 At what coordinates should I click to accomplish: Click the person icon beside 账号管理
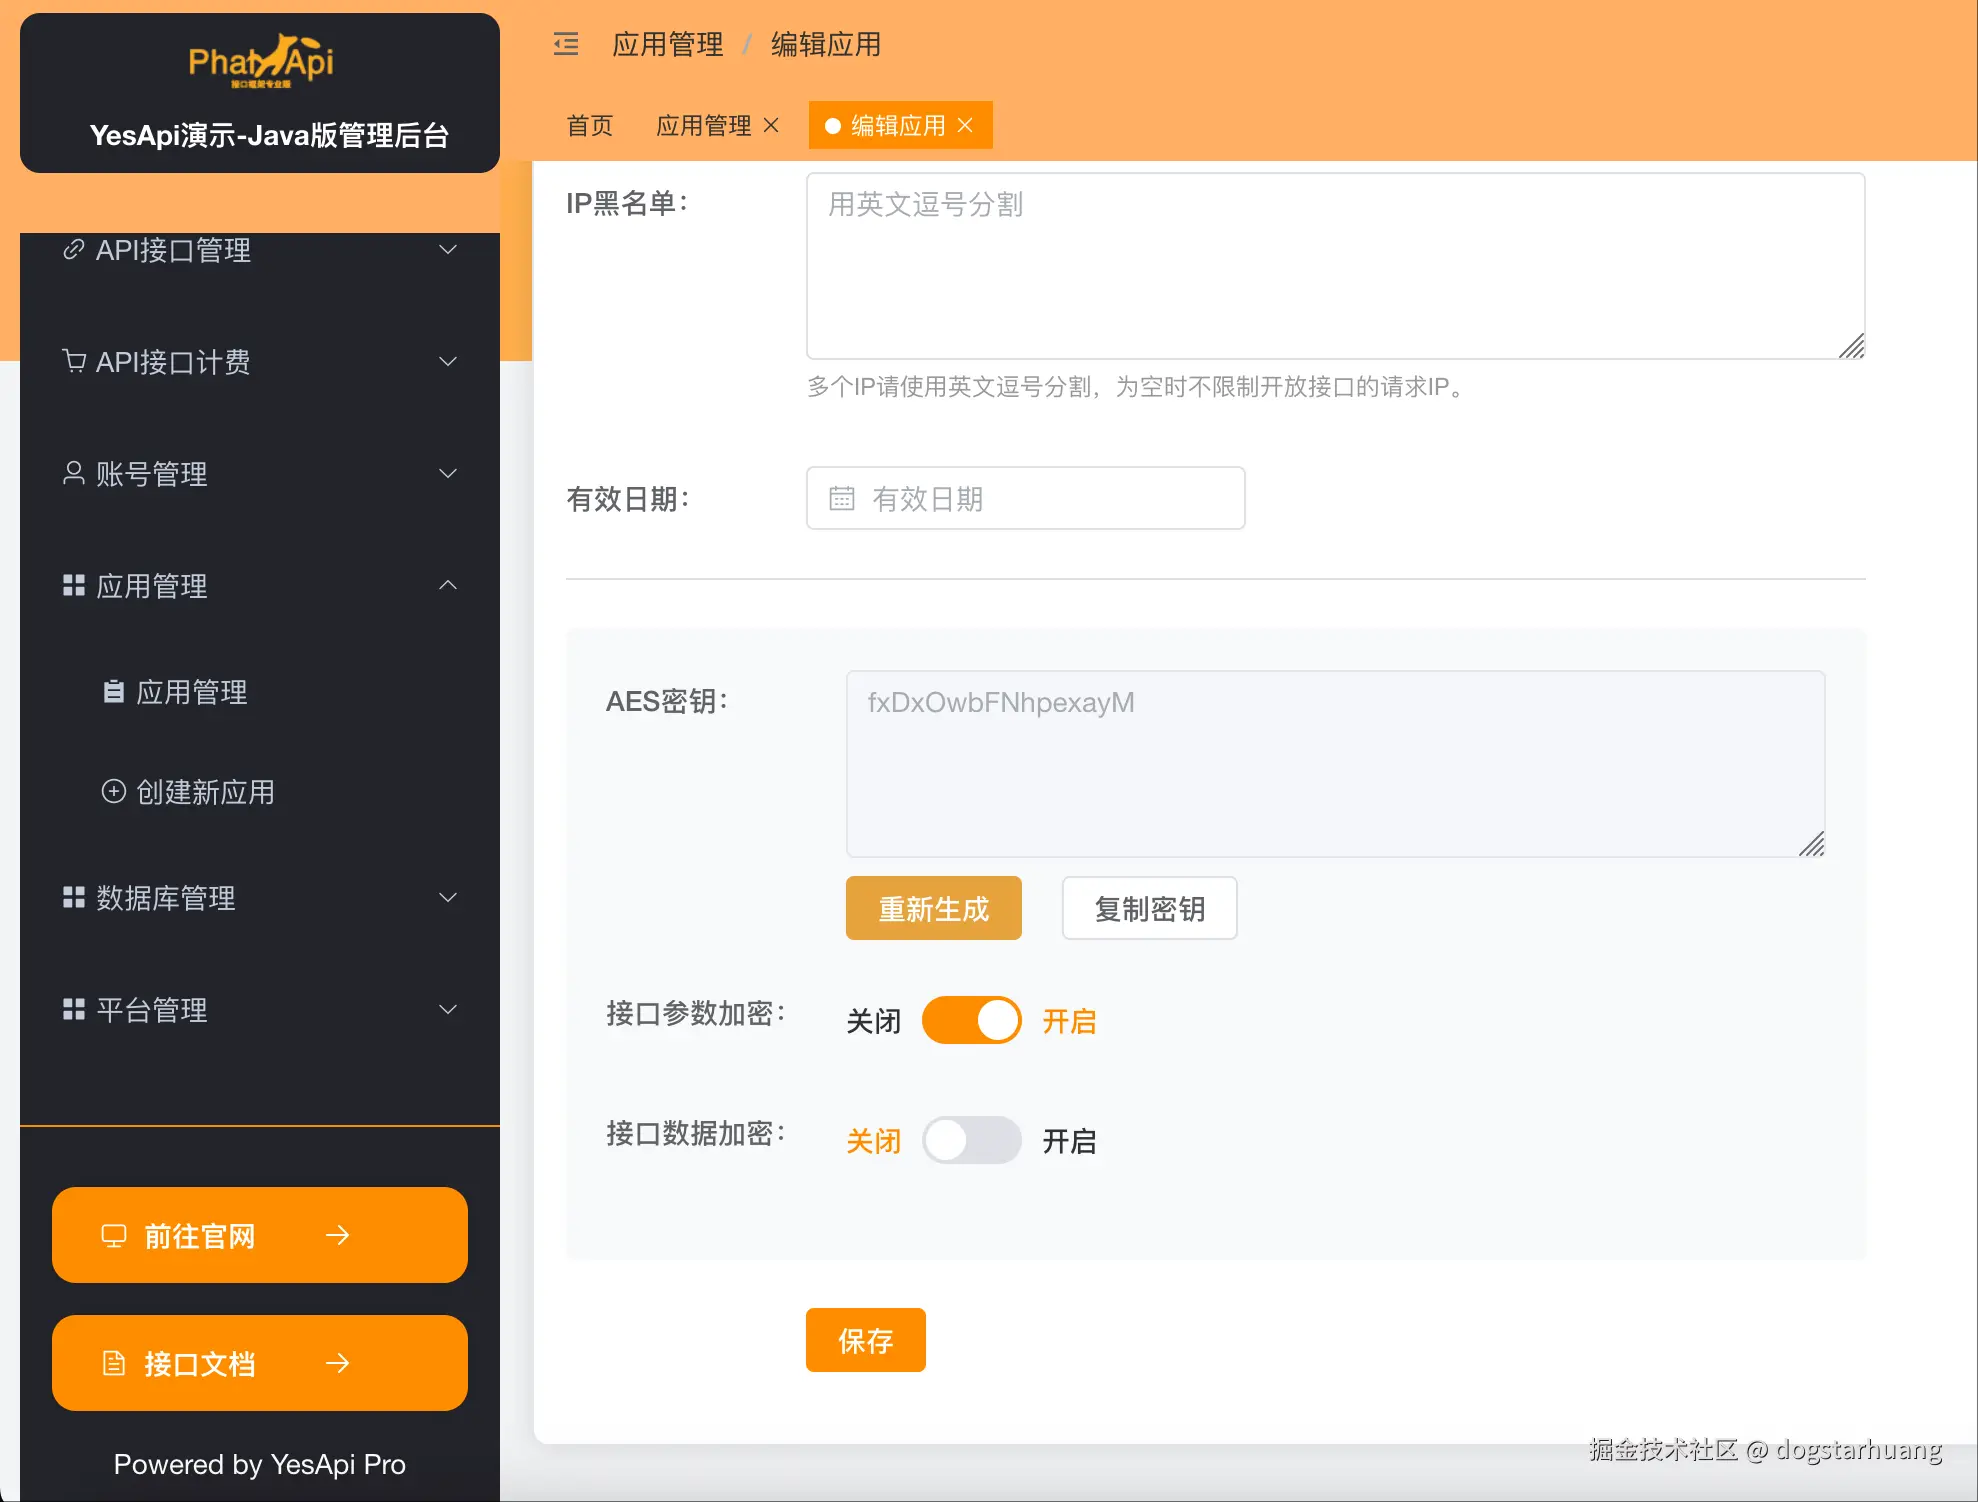(71, 473)
